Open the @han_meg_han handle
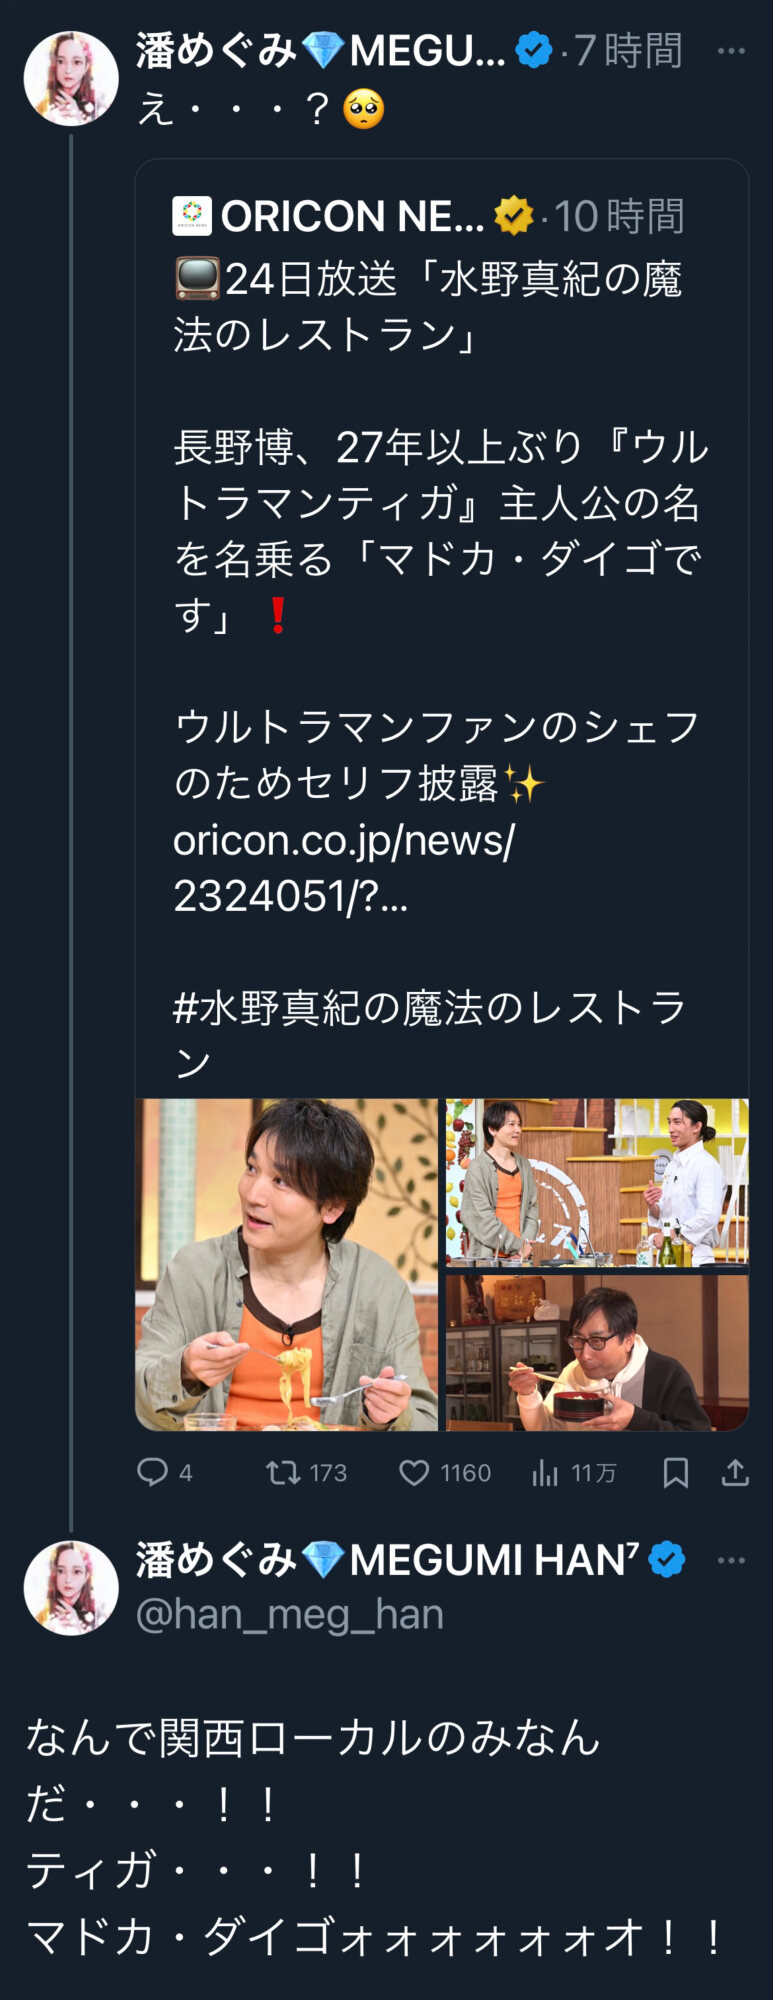Viewport: 773px width, 2000px height. click(x=290, y=1614)
